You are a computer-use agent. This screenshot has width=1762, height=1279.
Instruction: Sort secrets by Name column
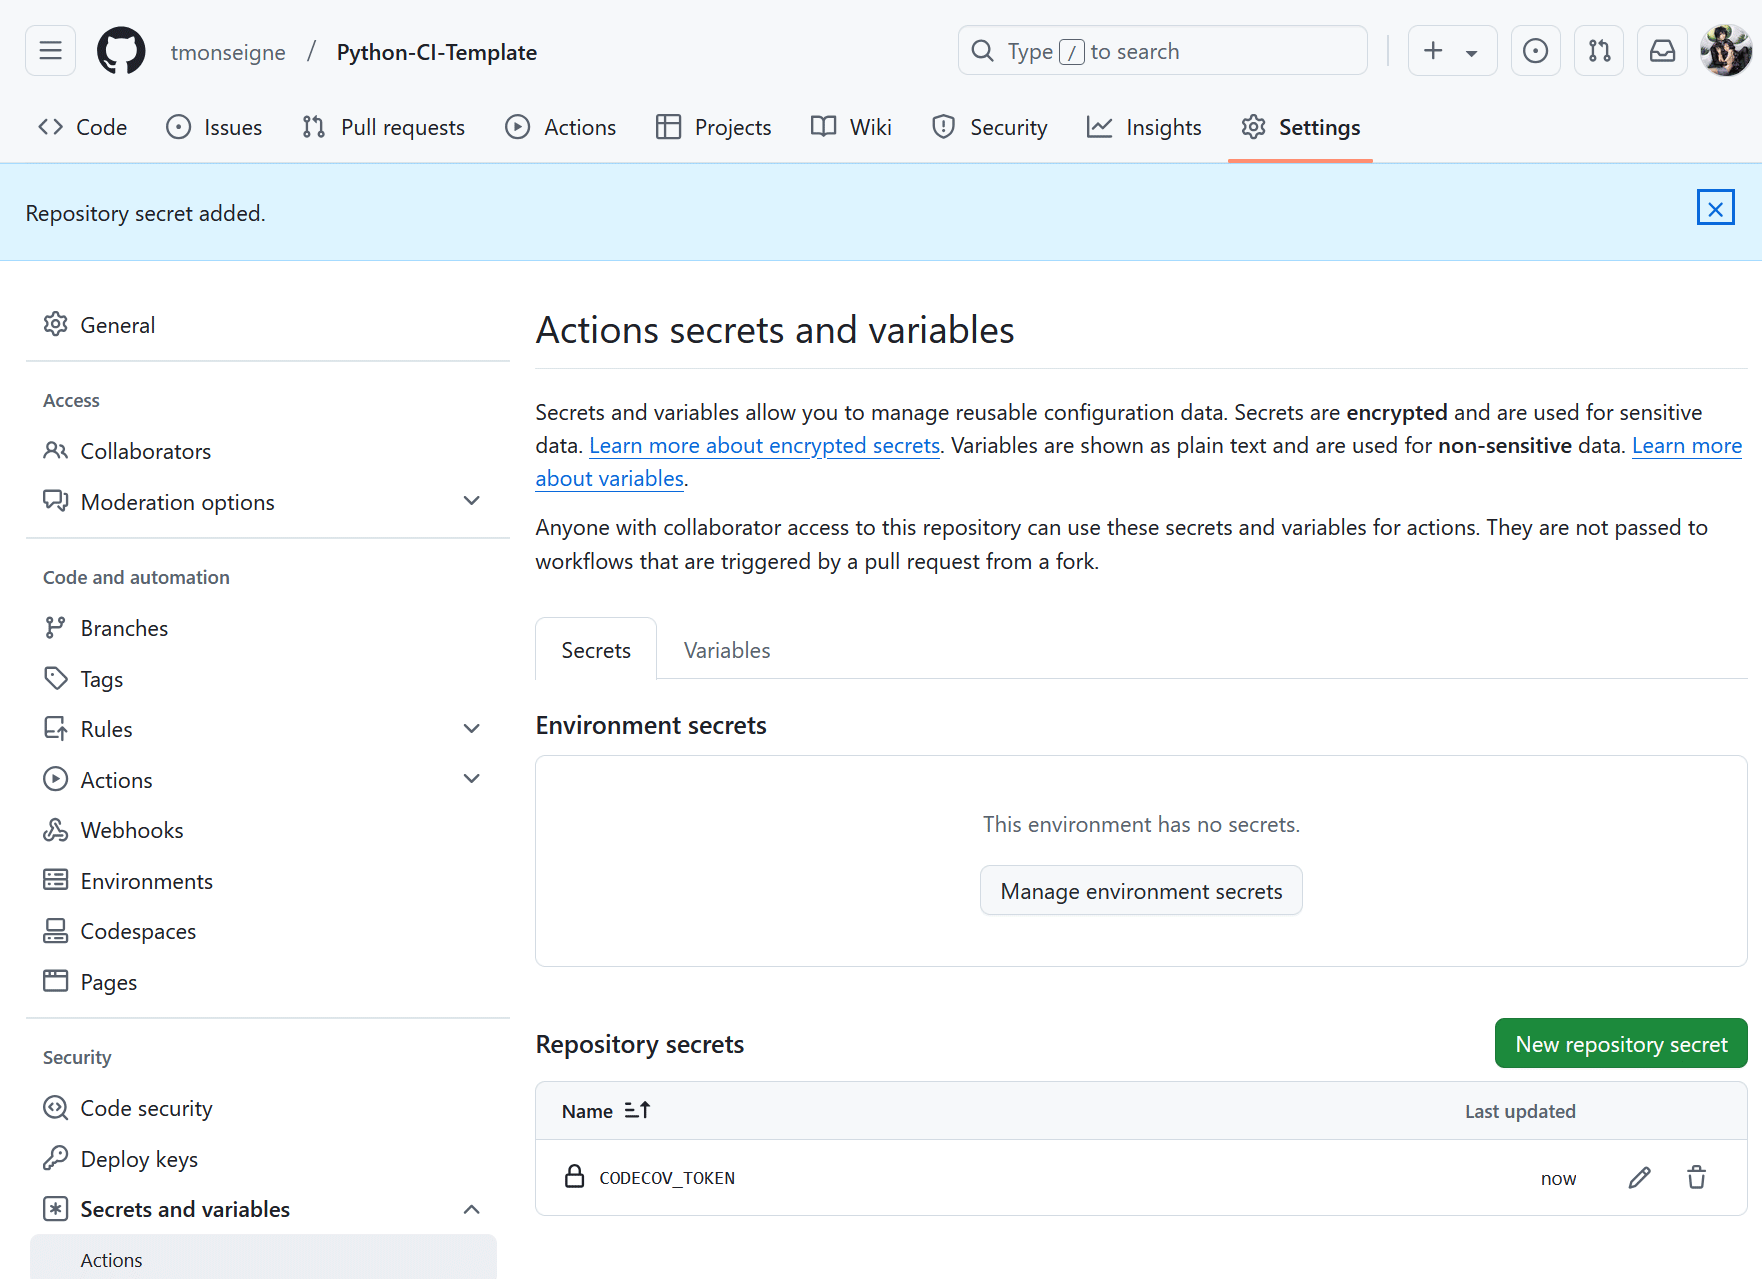[606, 1111]
